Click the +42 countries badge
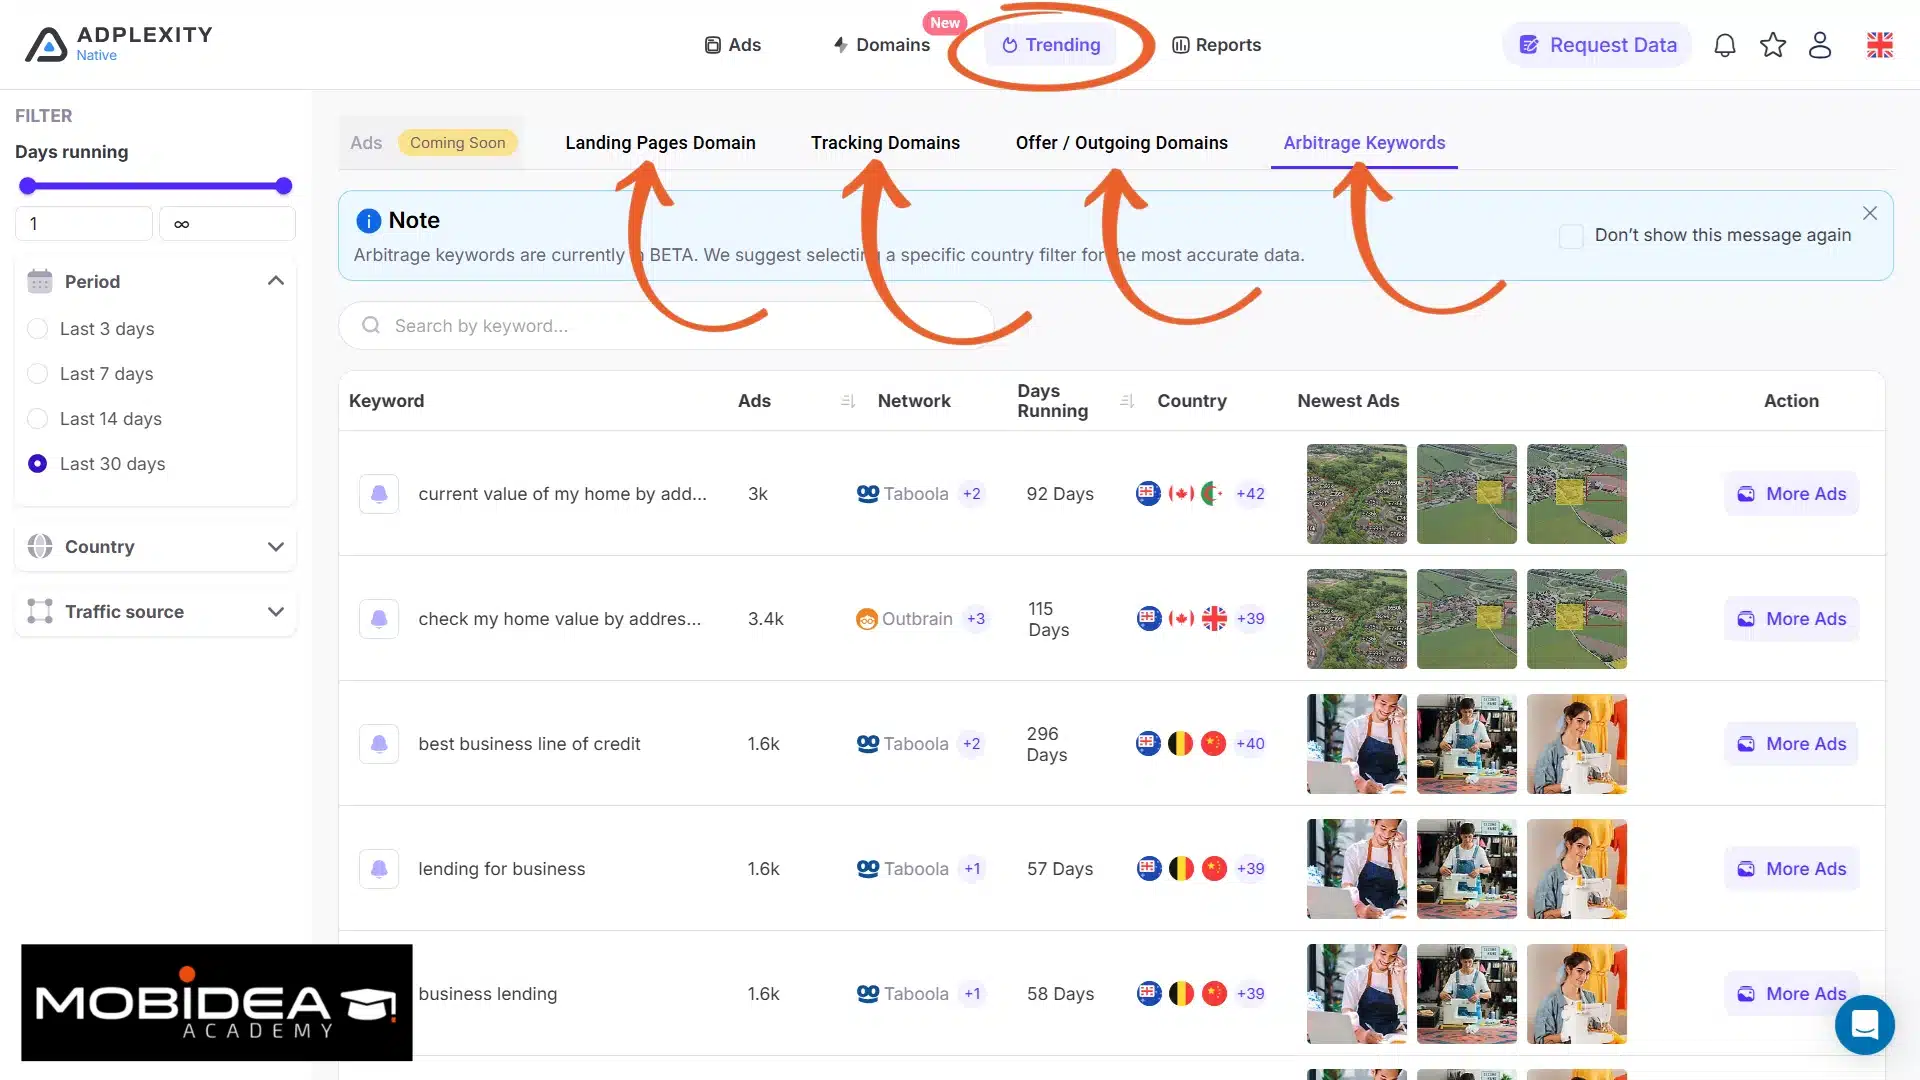The width and height of the screenshot is (1920, 1080). tap(1250, 494)
